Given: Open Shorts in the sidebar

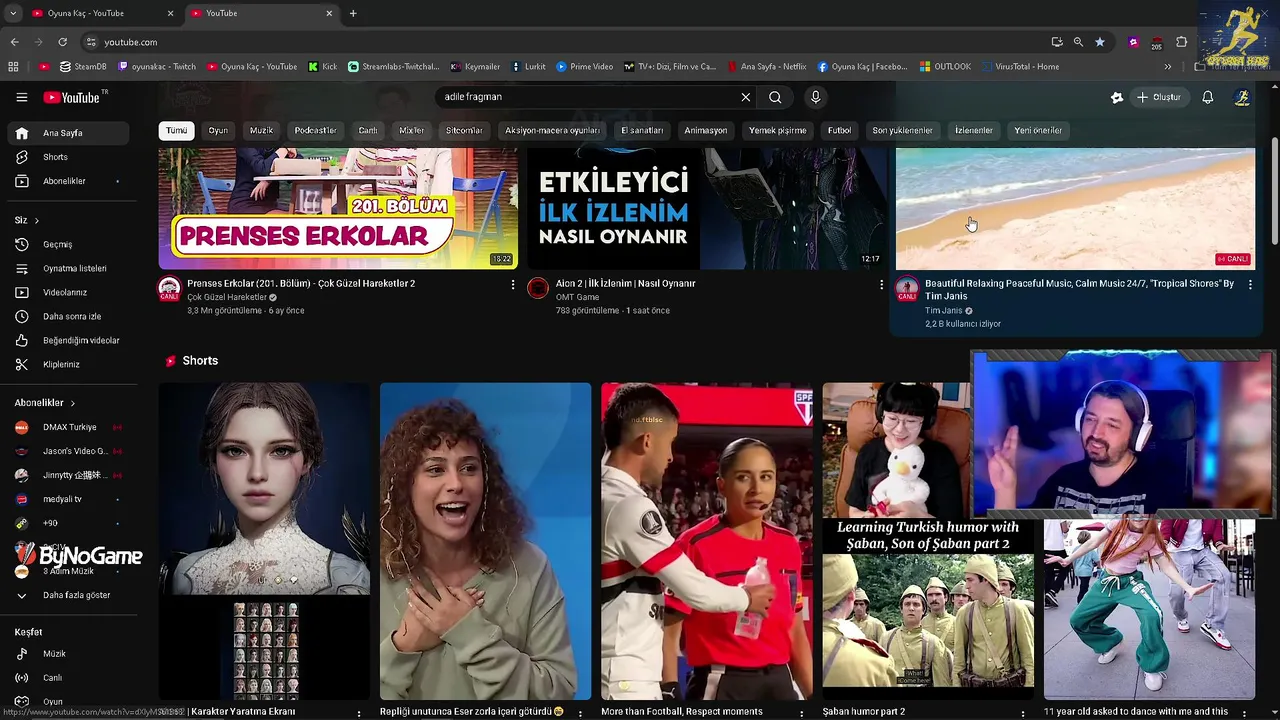Looking at the screenshot, I should pyautogui.click(x=68, y=157).
